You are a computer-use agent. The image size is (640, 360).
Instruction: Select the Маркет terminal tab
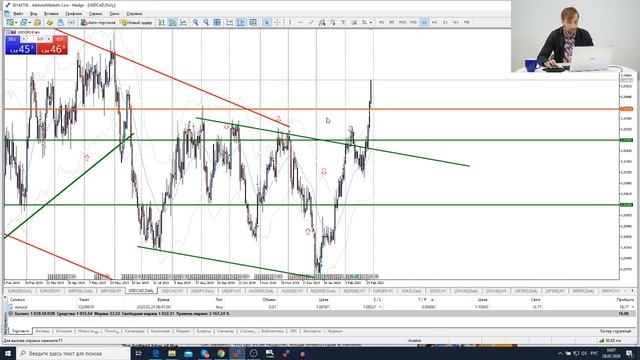click(x=183, y=331)
